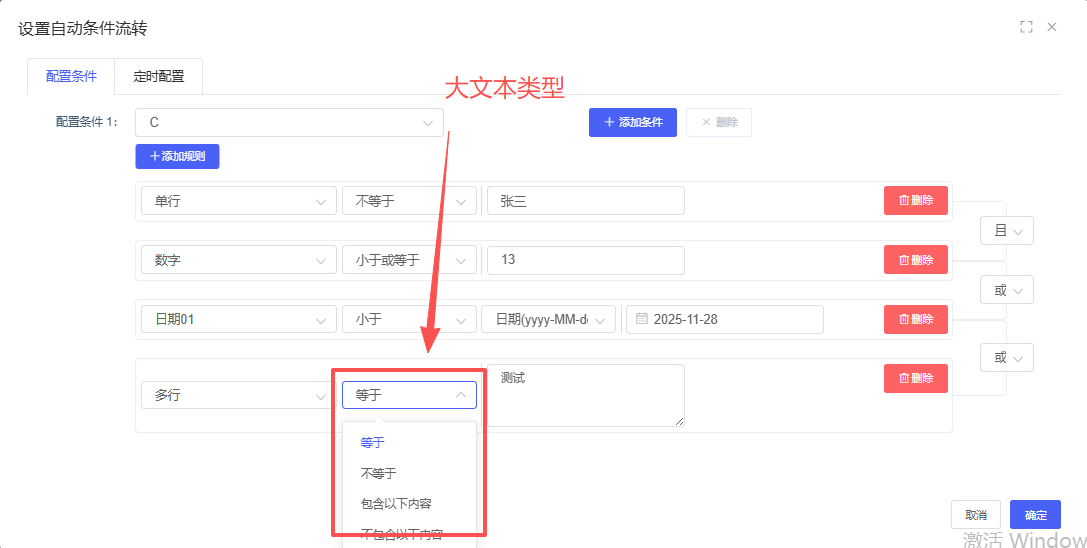The image size is (1087, 548).
Task: Click the 添加规则 button
Action: click(177, 156)
